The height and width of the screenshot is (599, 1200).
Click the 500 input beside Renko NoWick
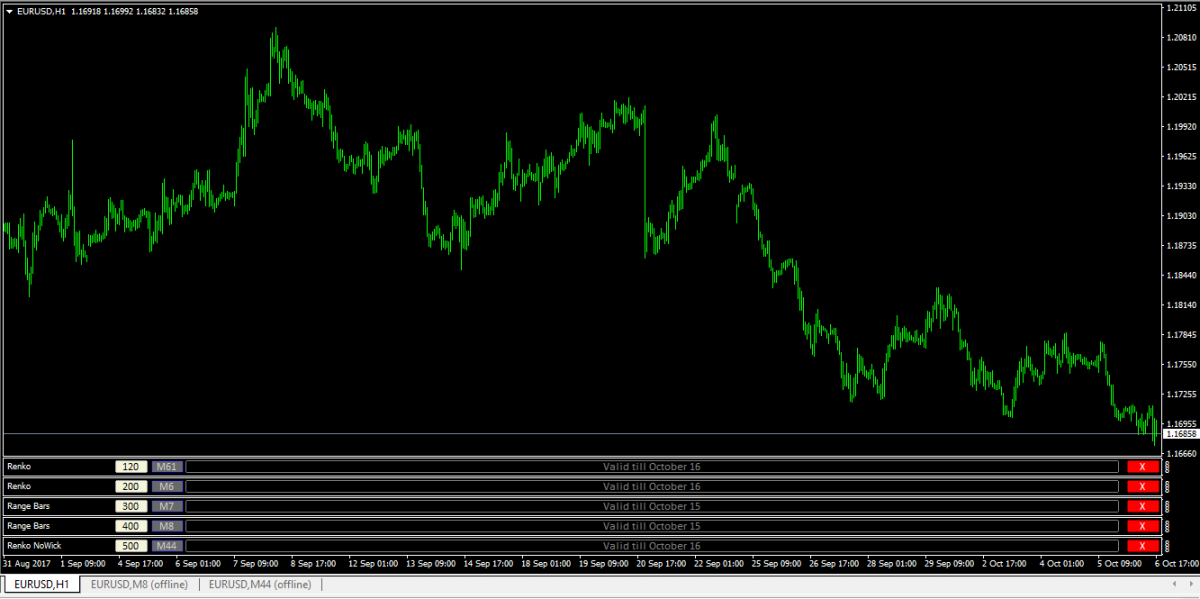[129, 546]
